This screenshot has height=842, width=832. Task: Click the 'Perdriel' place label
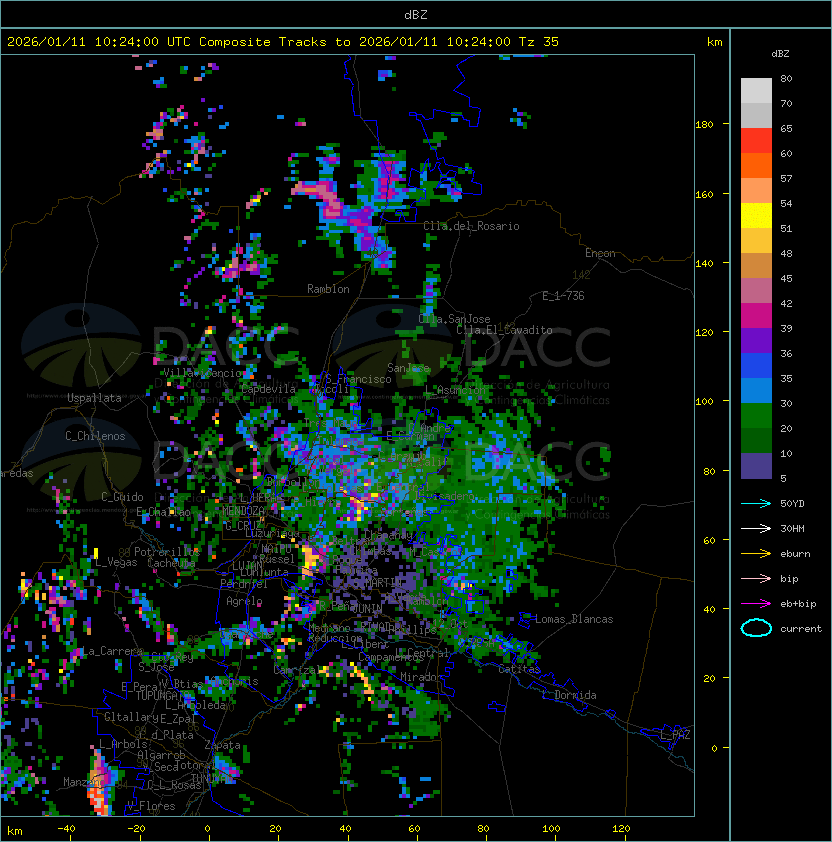244,583
